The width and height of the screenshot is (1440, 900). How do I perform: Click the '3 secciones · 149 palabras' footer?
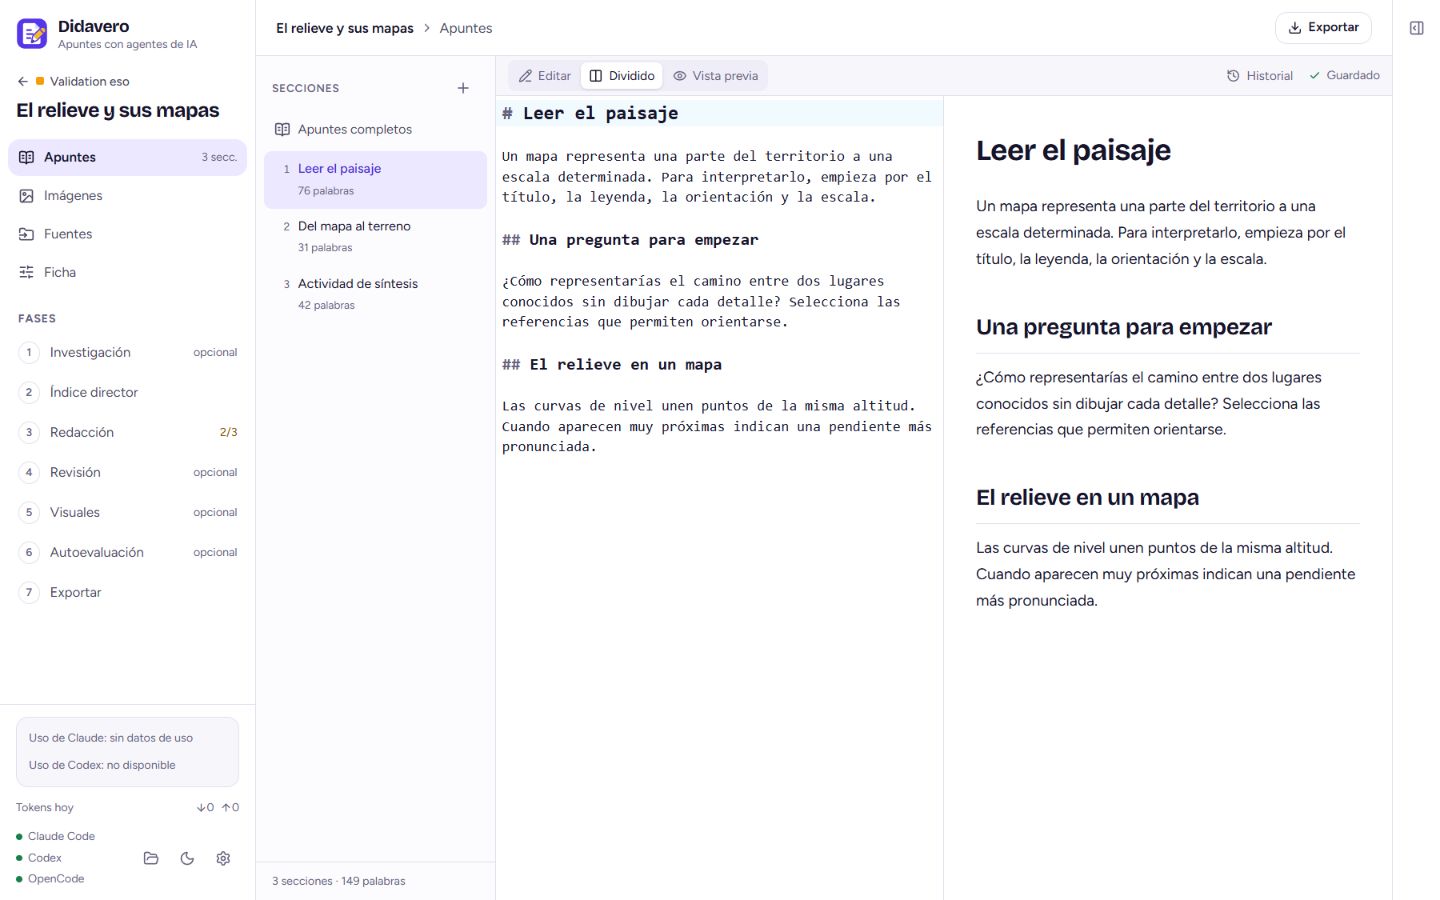[x=339, y=881]
